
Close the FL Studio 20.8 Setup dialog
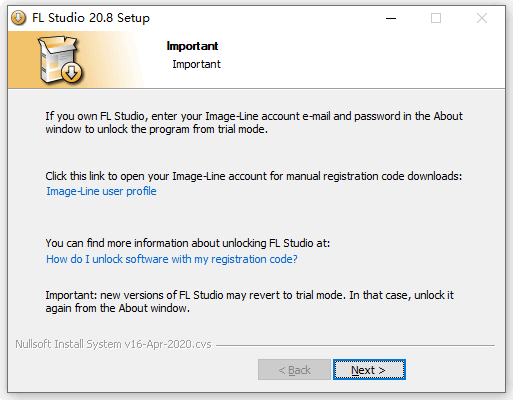point(482,18)
